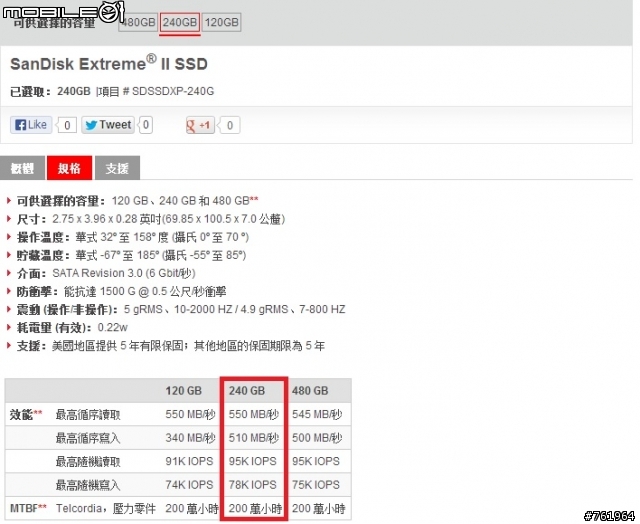640x524 pixels.
Task: Click the 74K IOPS cell
Action: (x=189, y=485)
